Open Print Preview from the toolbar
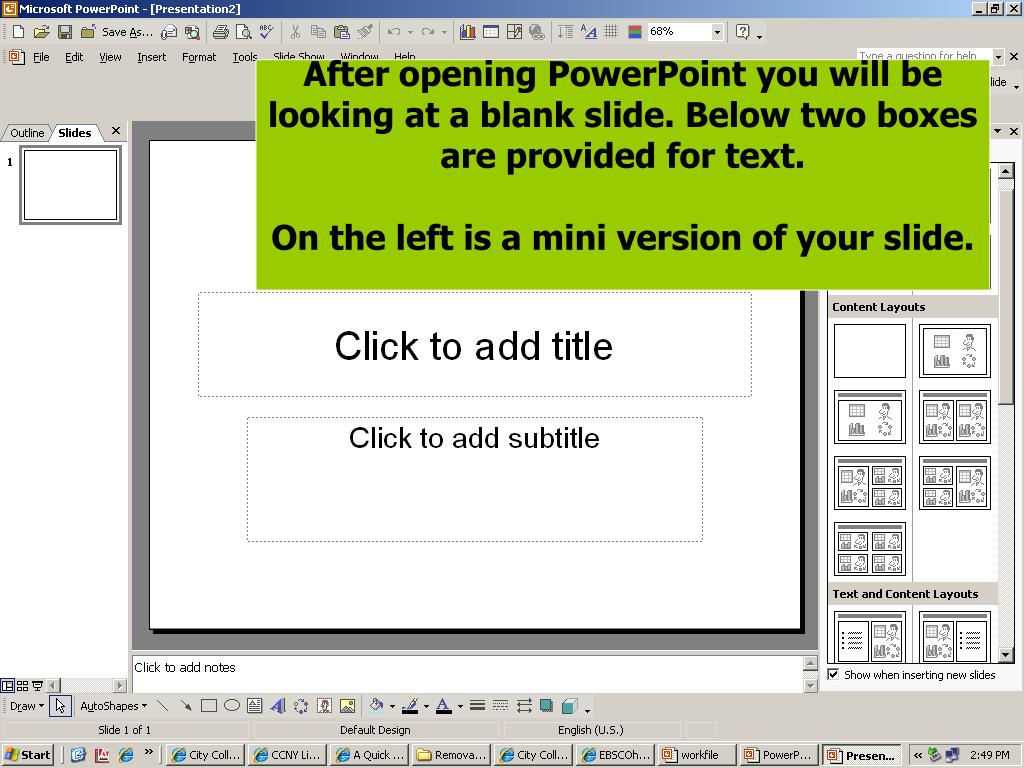The image size is (1024, 768). tap(244, 31)
